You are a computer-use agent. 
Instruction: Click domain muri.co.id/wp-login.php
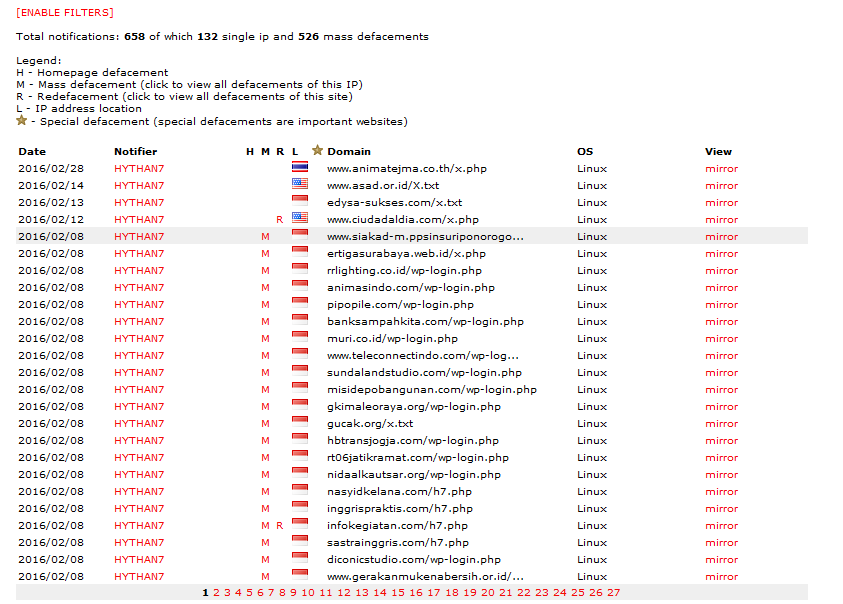point(392,338)
